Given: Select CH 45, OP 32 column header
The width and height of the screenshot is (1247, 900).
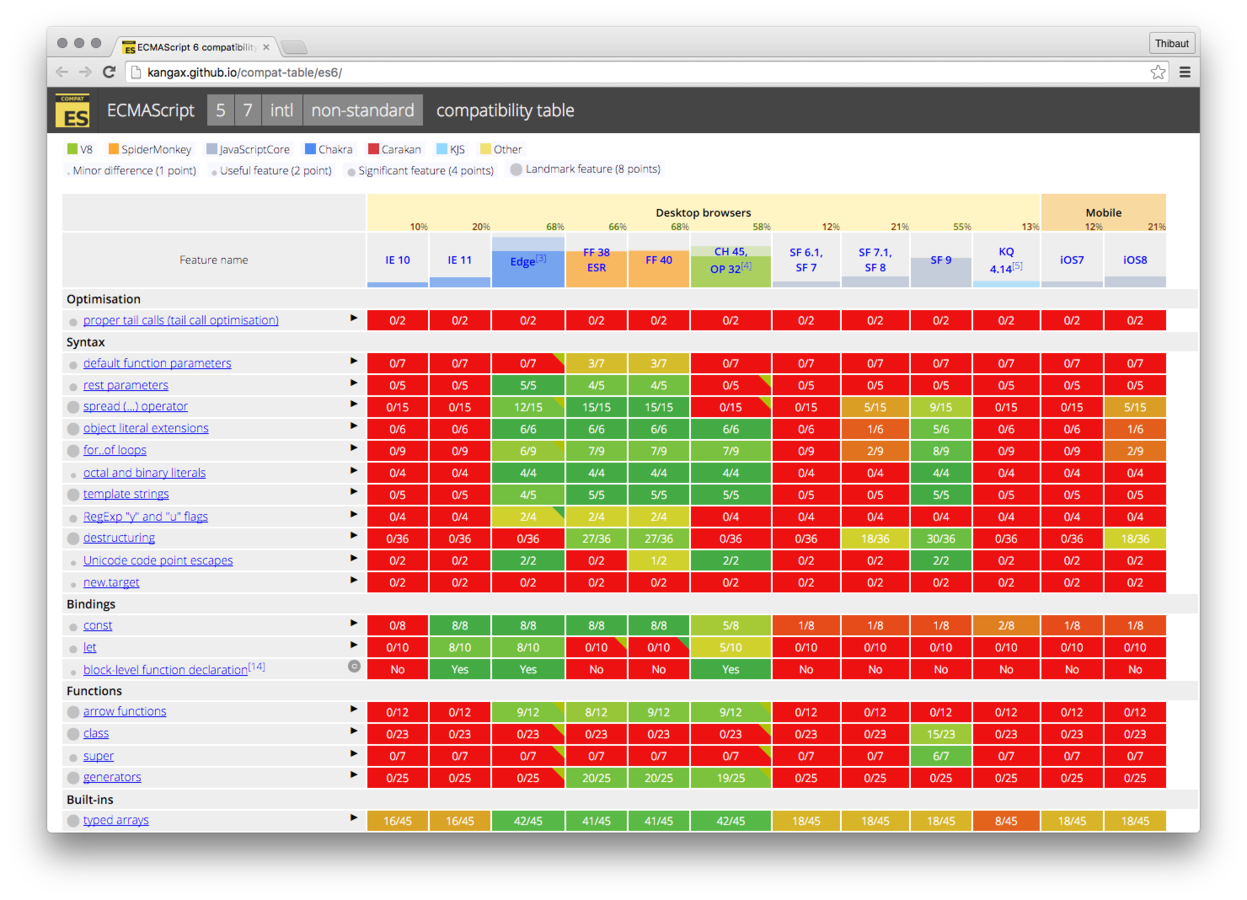Looking at the screenshot, I should pos(731,260).
